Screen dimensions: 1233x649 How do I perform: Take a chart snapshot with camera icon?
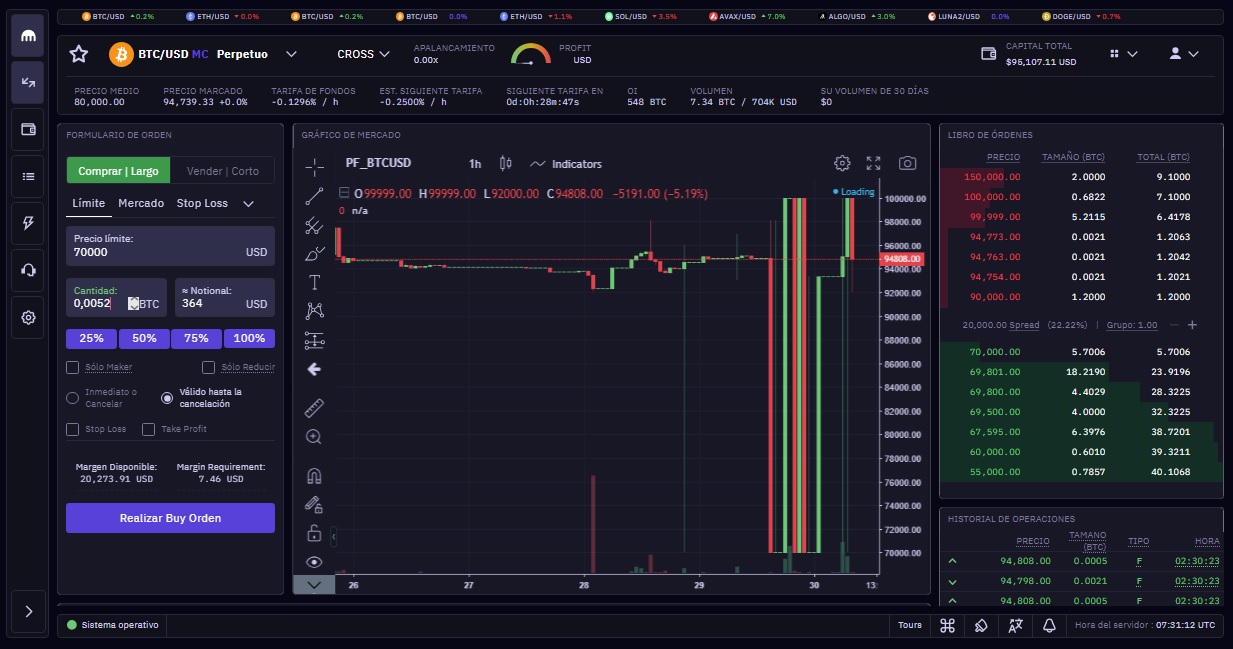pyautogui.click(x=907, y=163)
